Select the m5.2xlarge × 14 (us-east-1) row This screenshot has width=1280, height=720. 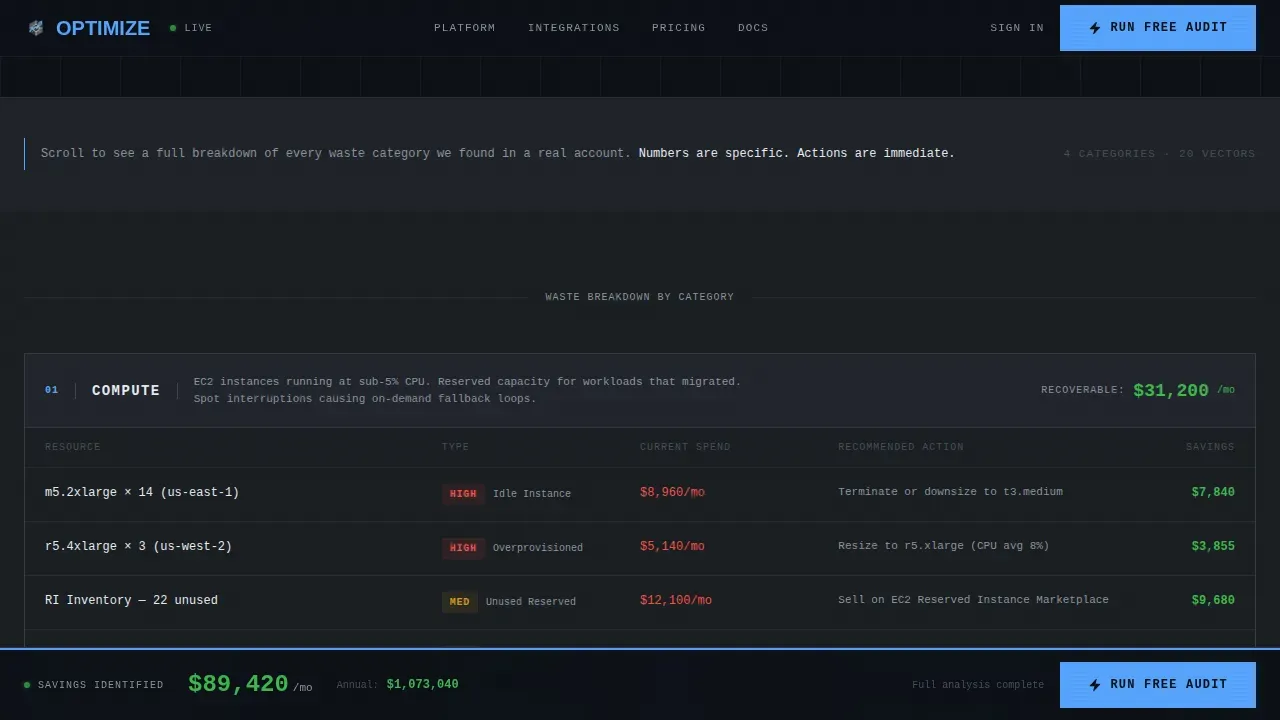[x=640, y=494]
